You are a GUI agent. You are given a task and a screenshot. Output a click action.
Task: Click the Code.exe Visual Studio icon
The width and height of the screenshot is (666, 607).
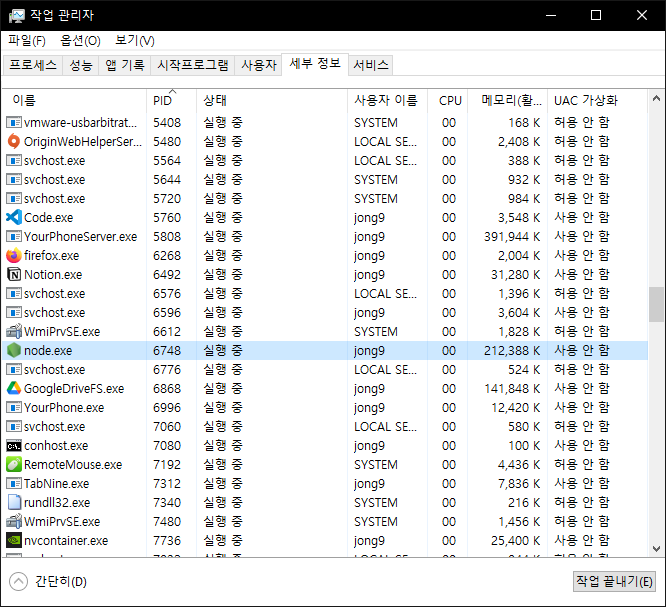[x=14, y=217]
